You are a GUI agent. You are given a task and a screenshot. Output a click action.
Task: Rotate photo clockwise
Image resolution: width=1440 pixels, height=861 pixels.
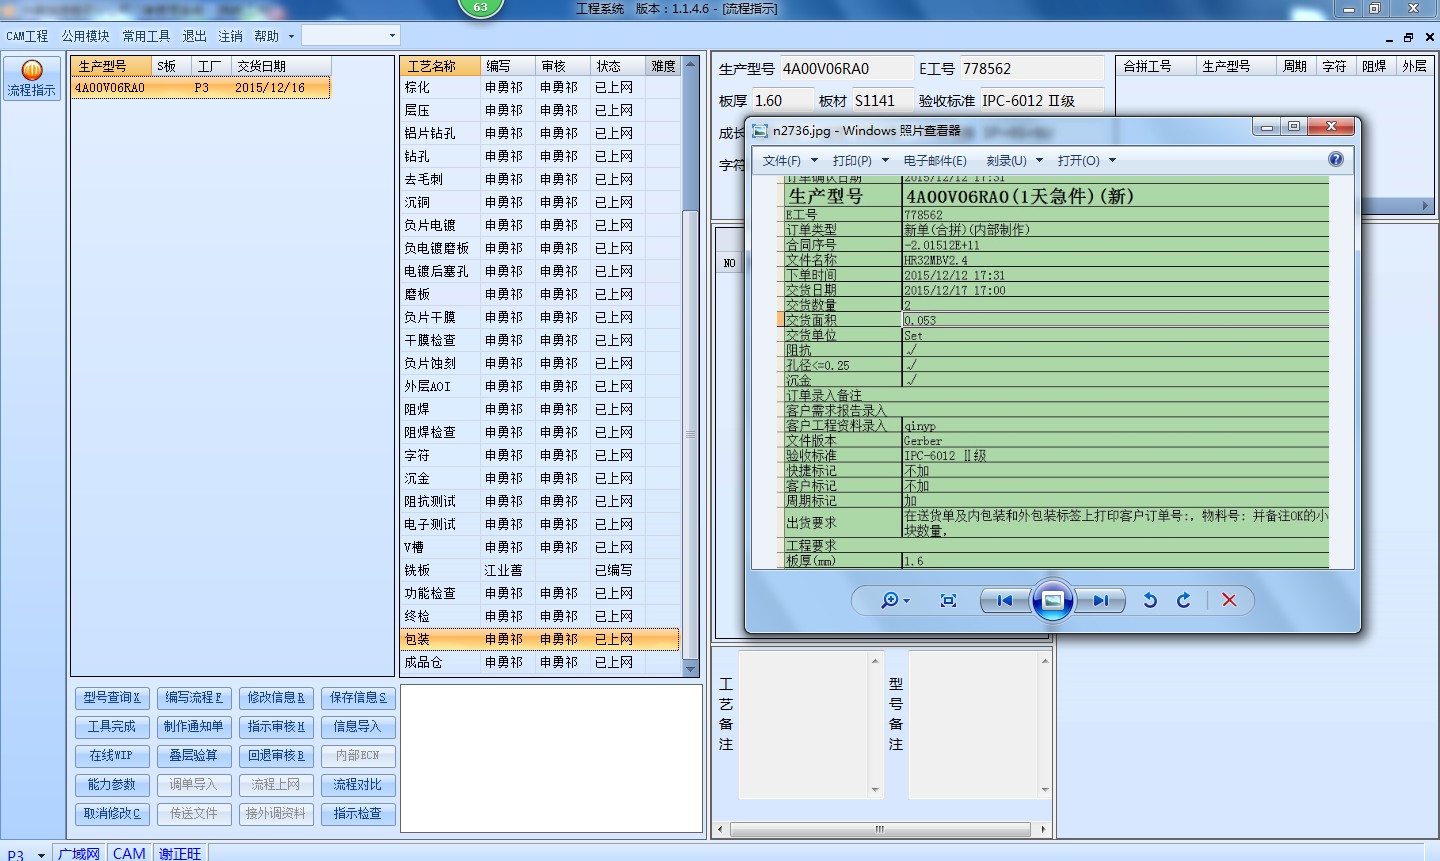pyautogui.click(x=1184, y=600)
